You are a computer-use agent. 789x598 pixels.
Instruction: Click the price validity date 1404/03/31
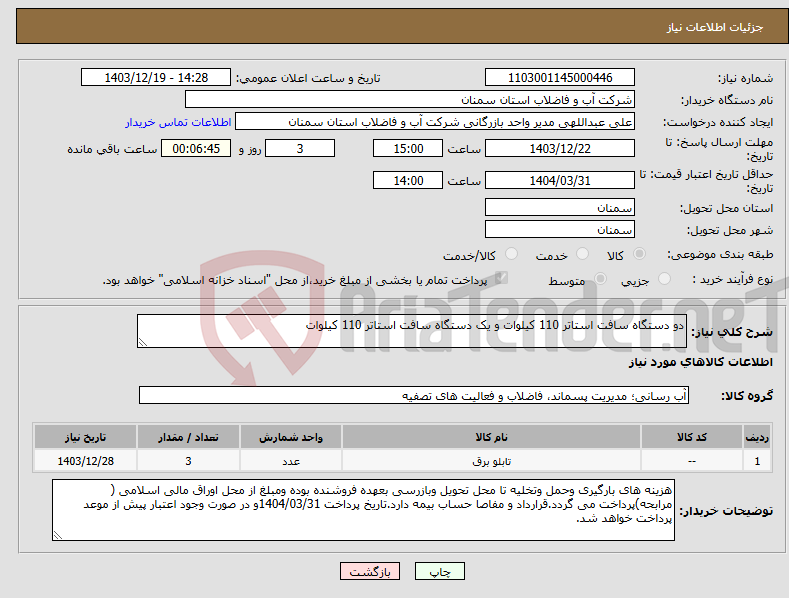pyautogui.click(x=560, y=180)
